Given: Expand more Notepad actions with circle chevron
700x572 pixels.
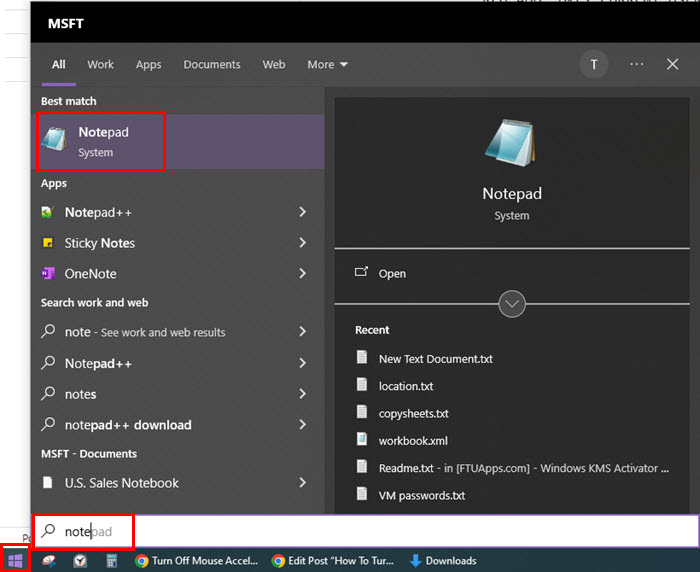Looking at the screenshot, I should (512, 304).
